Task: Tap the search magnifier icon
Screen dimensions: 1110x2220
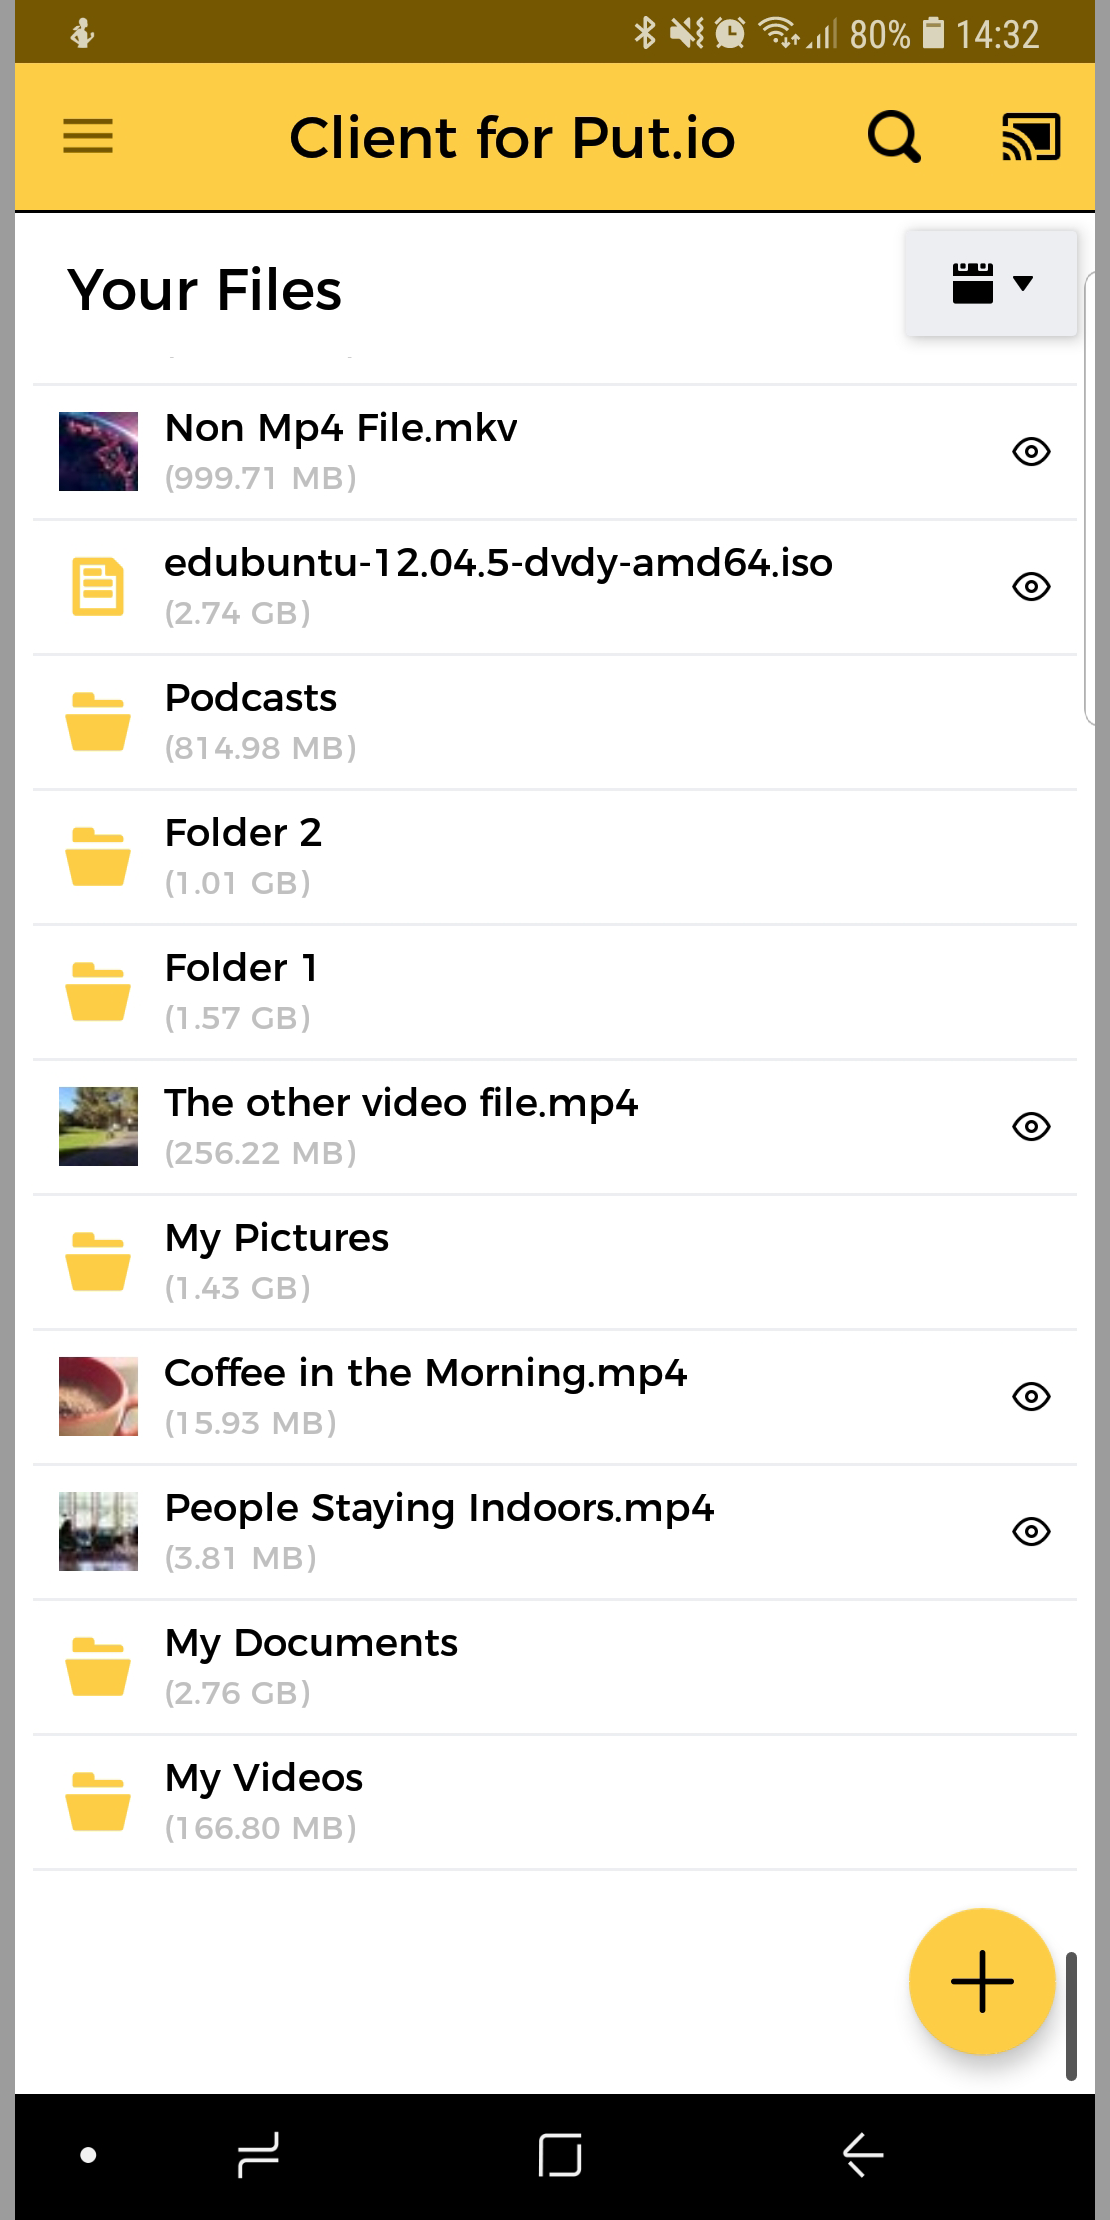Action: tap(894, 137)
